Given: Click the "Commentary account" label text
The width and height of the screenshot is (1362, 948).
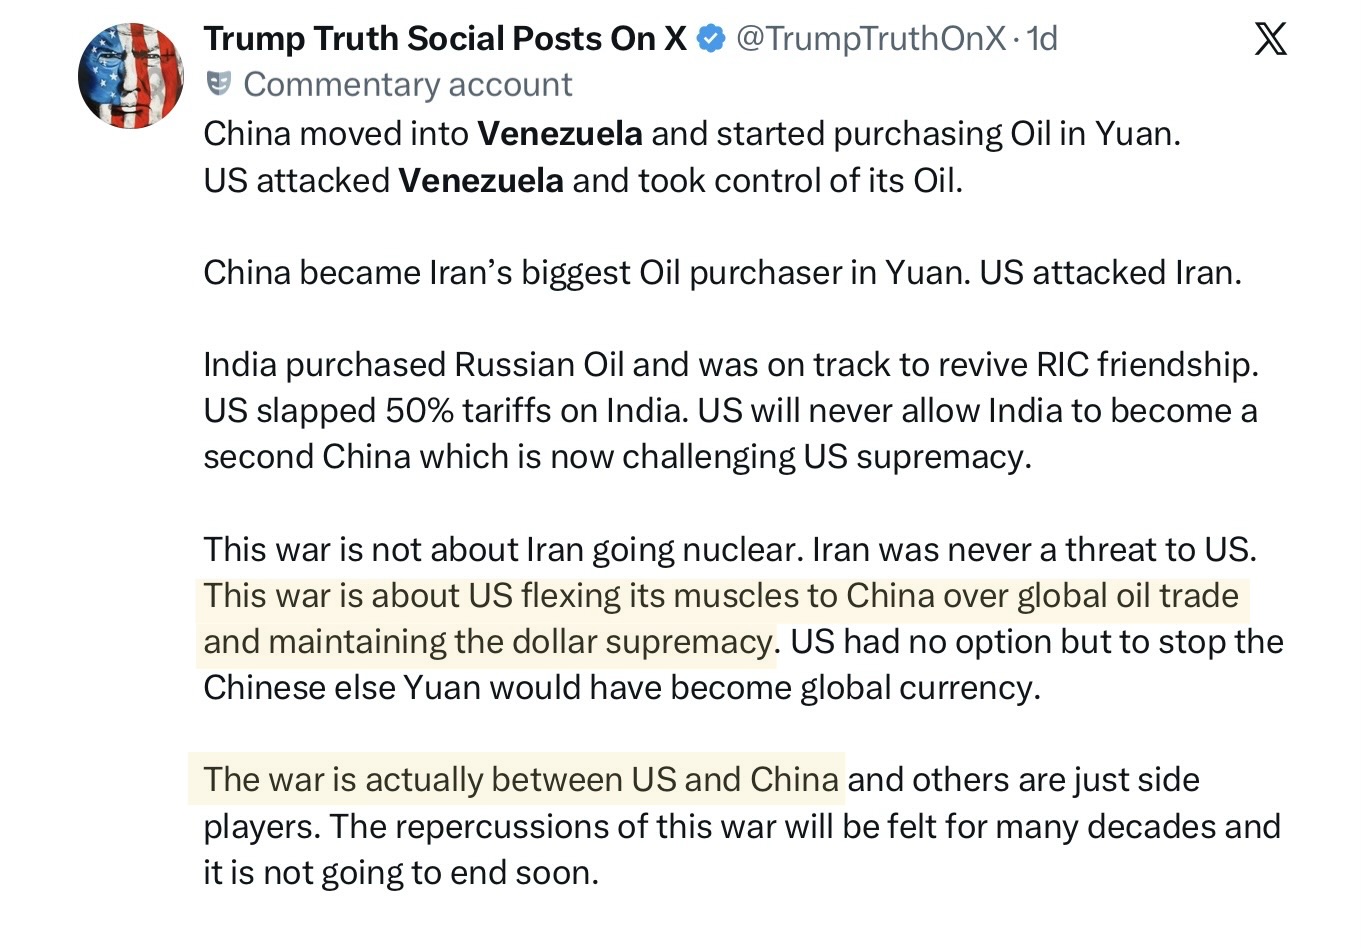Looking at the screenshot, I should (x=407, y=85).
